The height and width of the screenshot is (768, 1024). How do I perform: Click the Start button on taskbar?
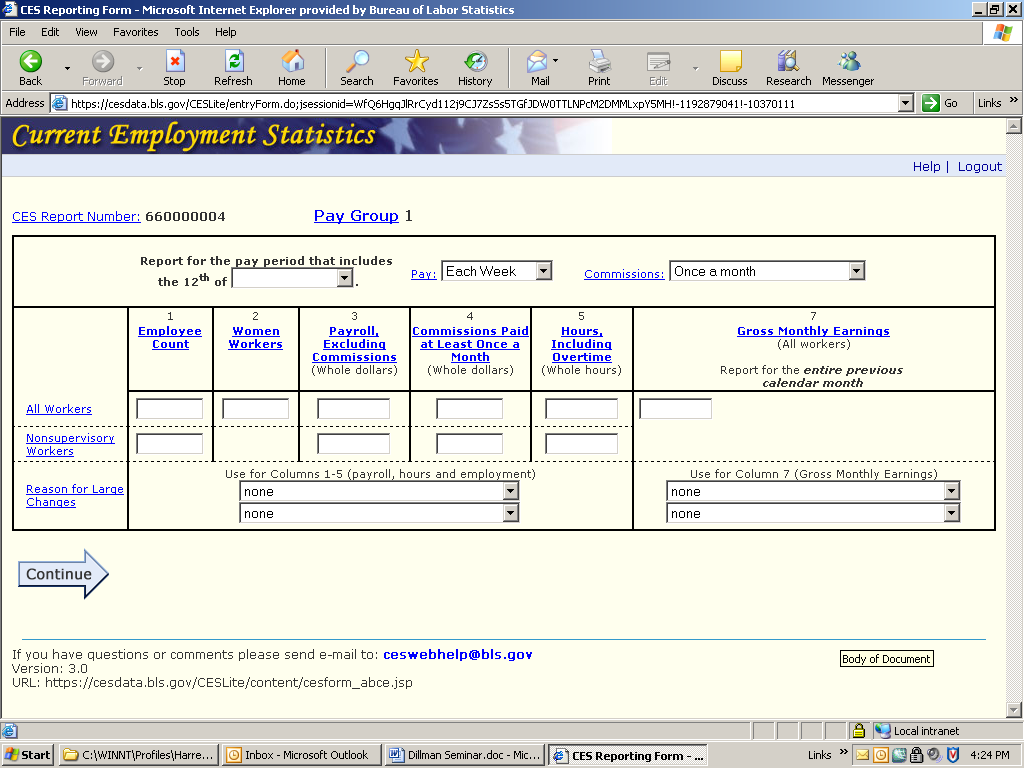(28, 755)
